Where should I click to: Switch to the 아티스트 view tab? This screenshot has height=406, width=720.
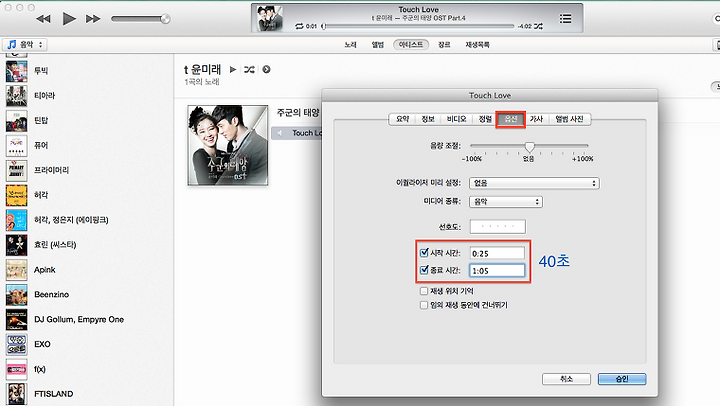[411, 45]
